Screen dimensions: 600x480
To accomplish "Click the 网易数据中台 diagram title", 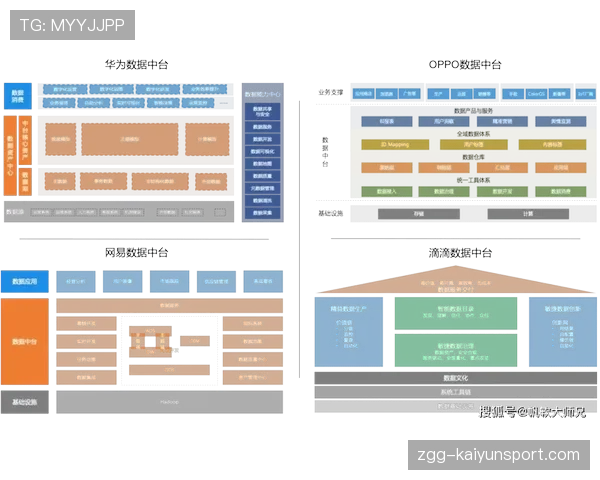I will [x=137, y=253].
